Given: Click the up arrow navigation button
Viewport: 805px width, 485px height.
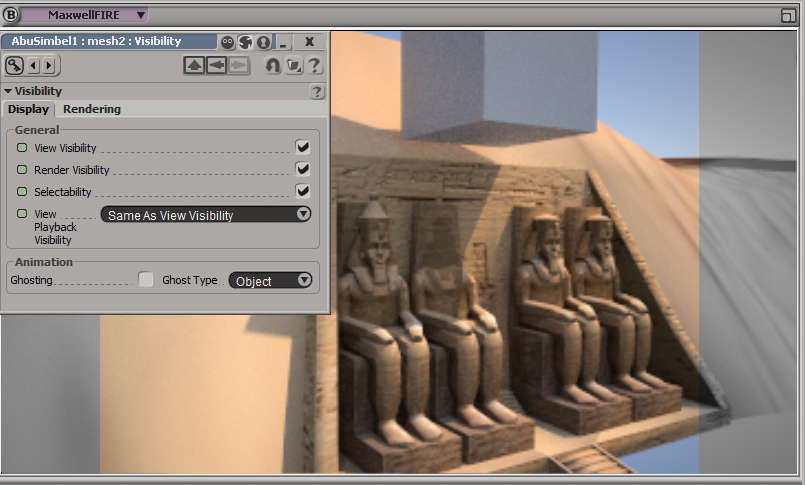Looking at the screenshot, I should (x=194, y=65).
